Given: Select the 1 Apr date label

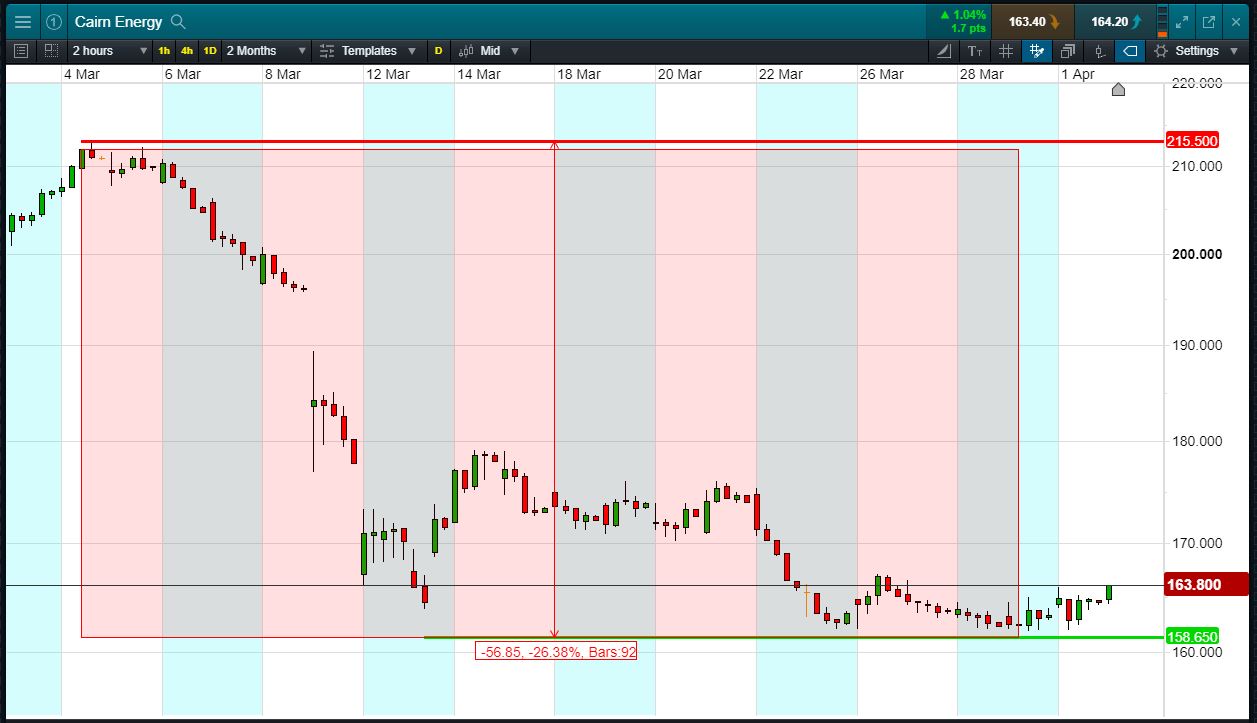Looking at the screenshot, I should 1078,74.
